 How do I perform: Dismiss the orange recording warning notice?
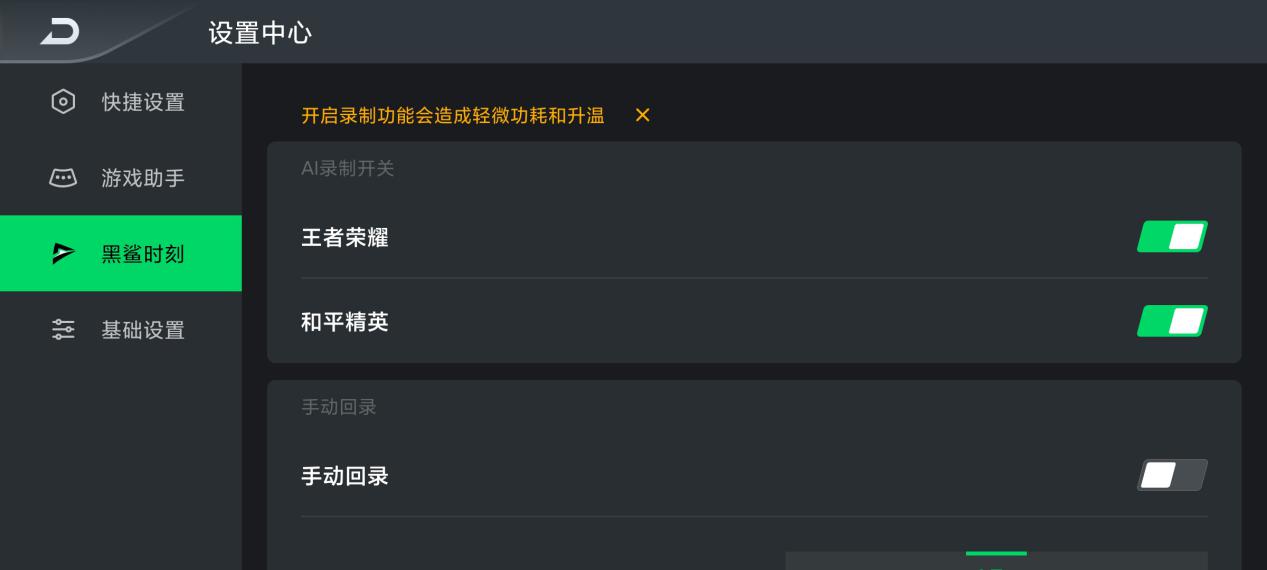pyautogui.click(x=643, y=116)
